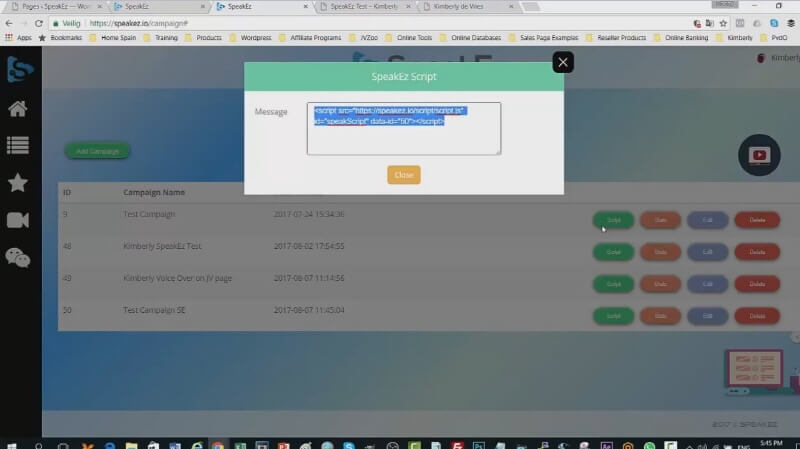Click the orange Close button in dialog
This screenshot has width=800, height=449.
pyautogui.click(x=404, y=175)
